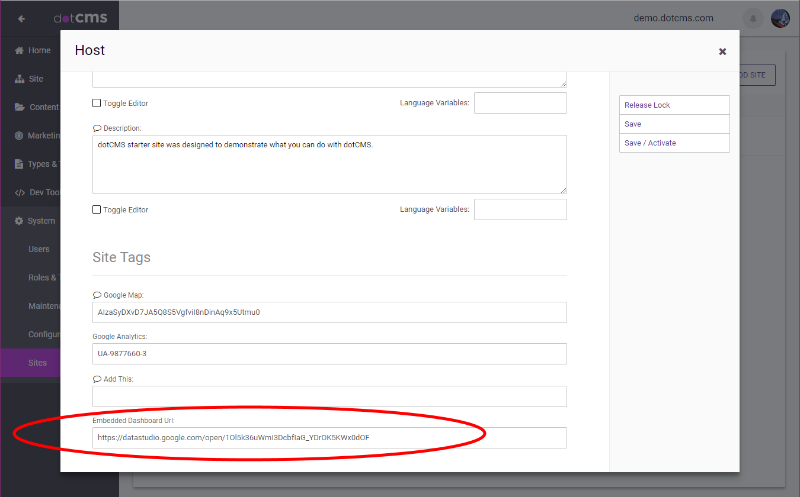Image resolution: width=800 pixels, height=497 pixels.
Task: Click the Site sitemap icon
Action: (x=19, y=79)
